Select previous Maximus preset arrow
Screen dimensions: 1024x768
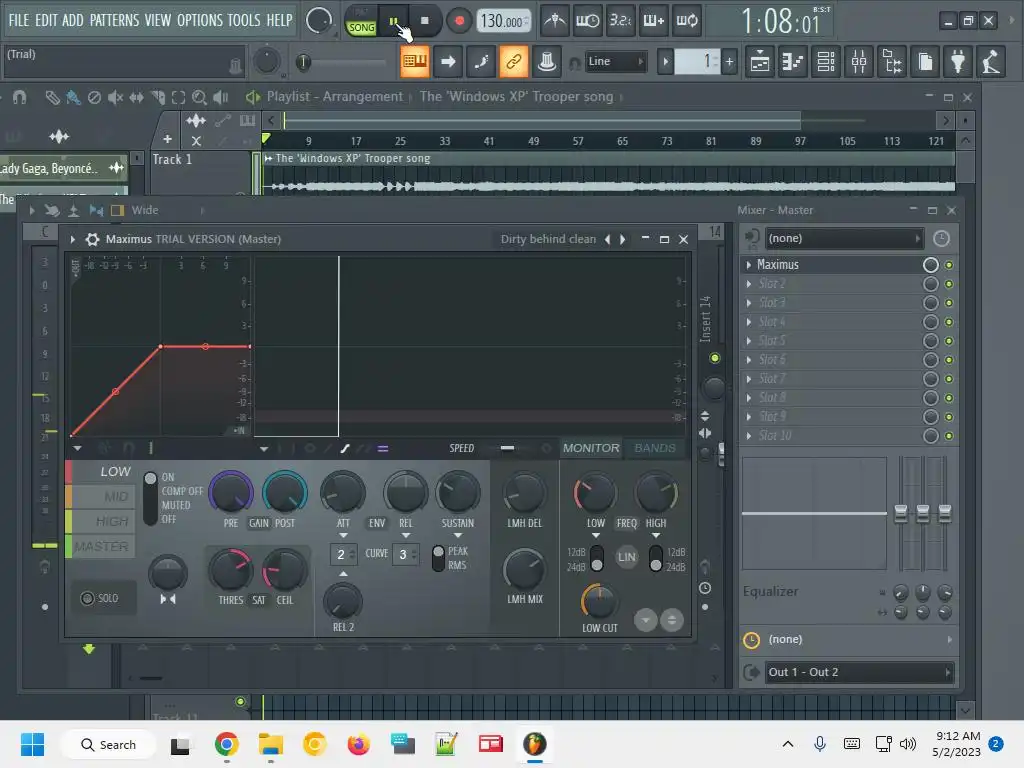(607, 239)
